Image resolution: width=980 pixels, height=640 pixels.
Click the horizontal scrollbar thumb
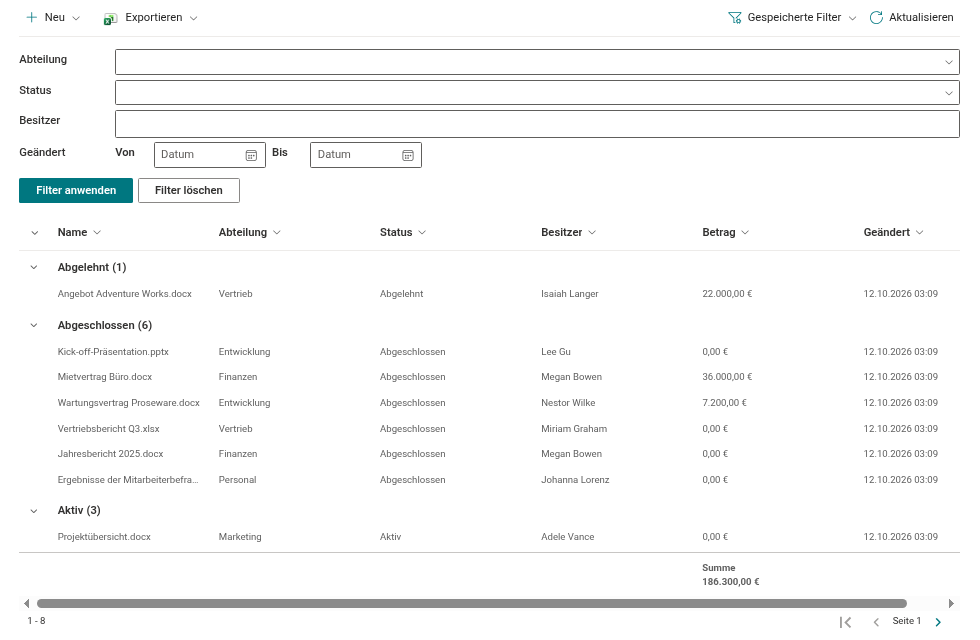click(472, 604)
